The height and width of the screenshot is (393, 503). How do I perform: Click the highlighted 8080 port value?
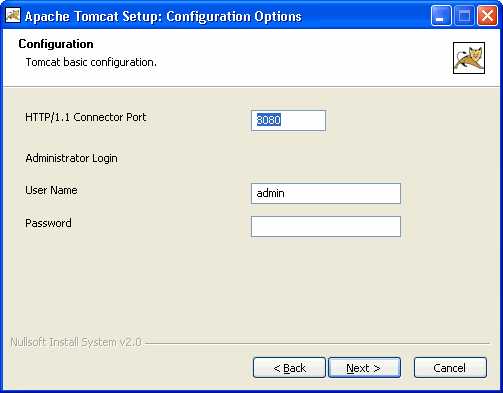coord(269,120)
